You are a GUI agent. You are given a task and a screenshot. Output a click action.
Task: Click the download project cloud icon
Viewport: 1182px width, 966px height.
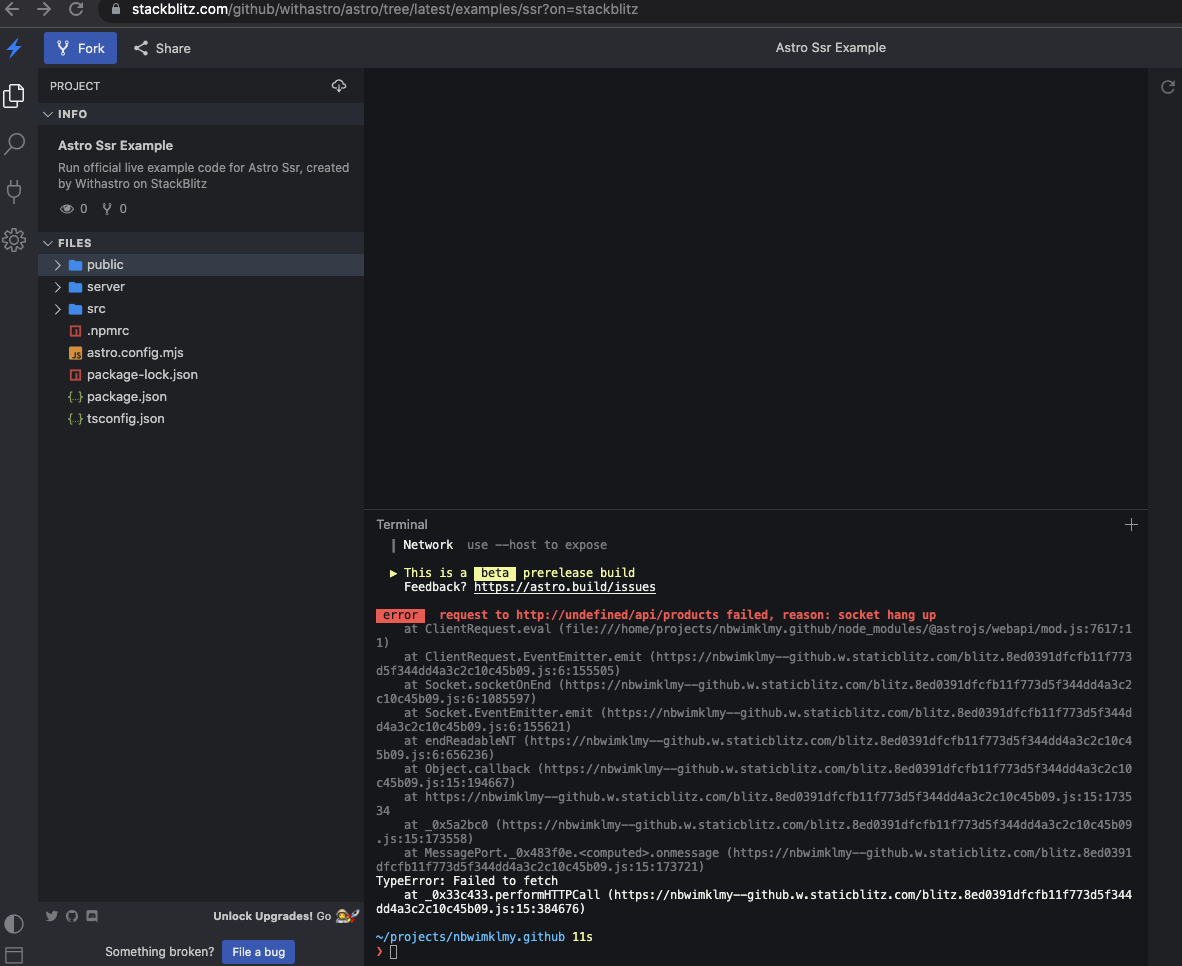tap(339, 86)
